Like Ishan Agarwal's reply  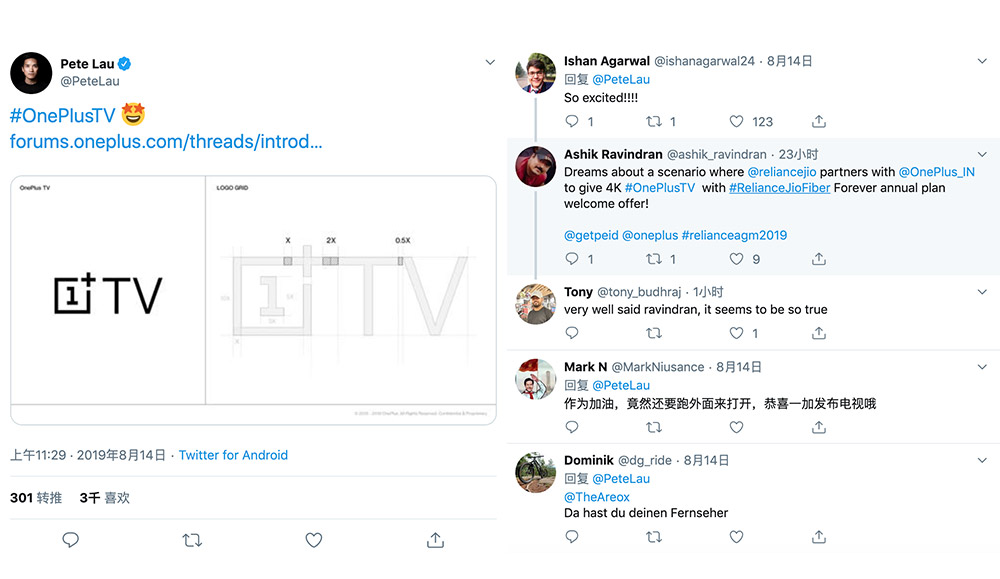pyautogui.click(x=737, y=121)
